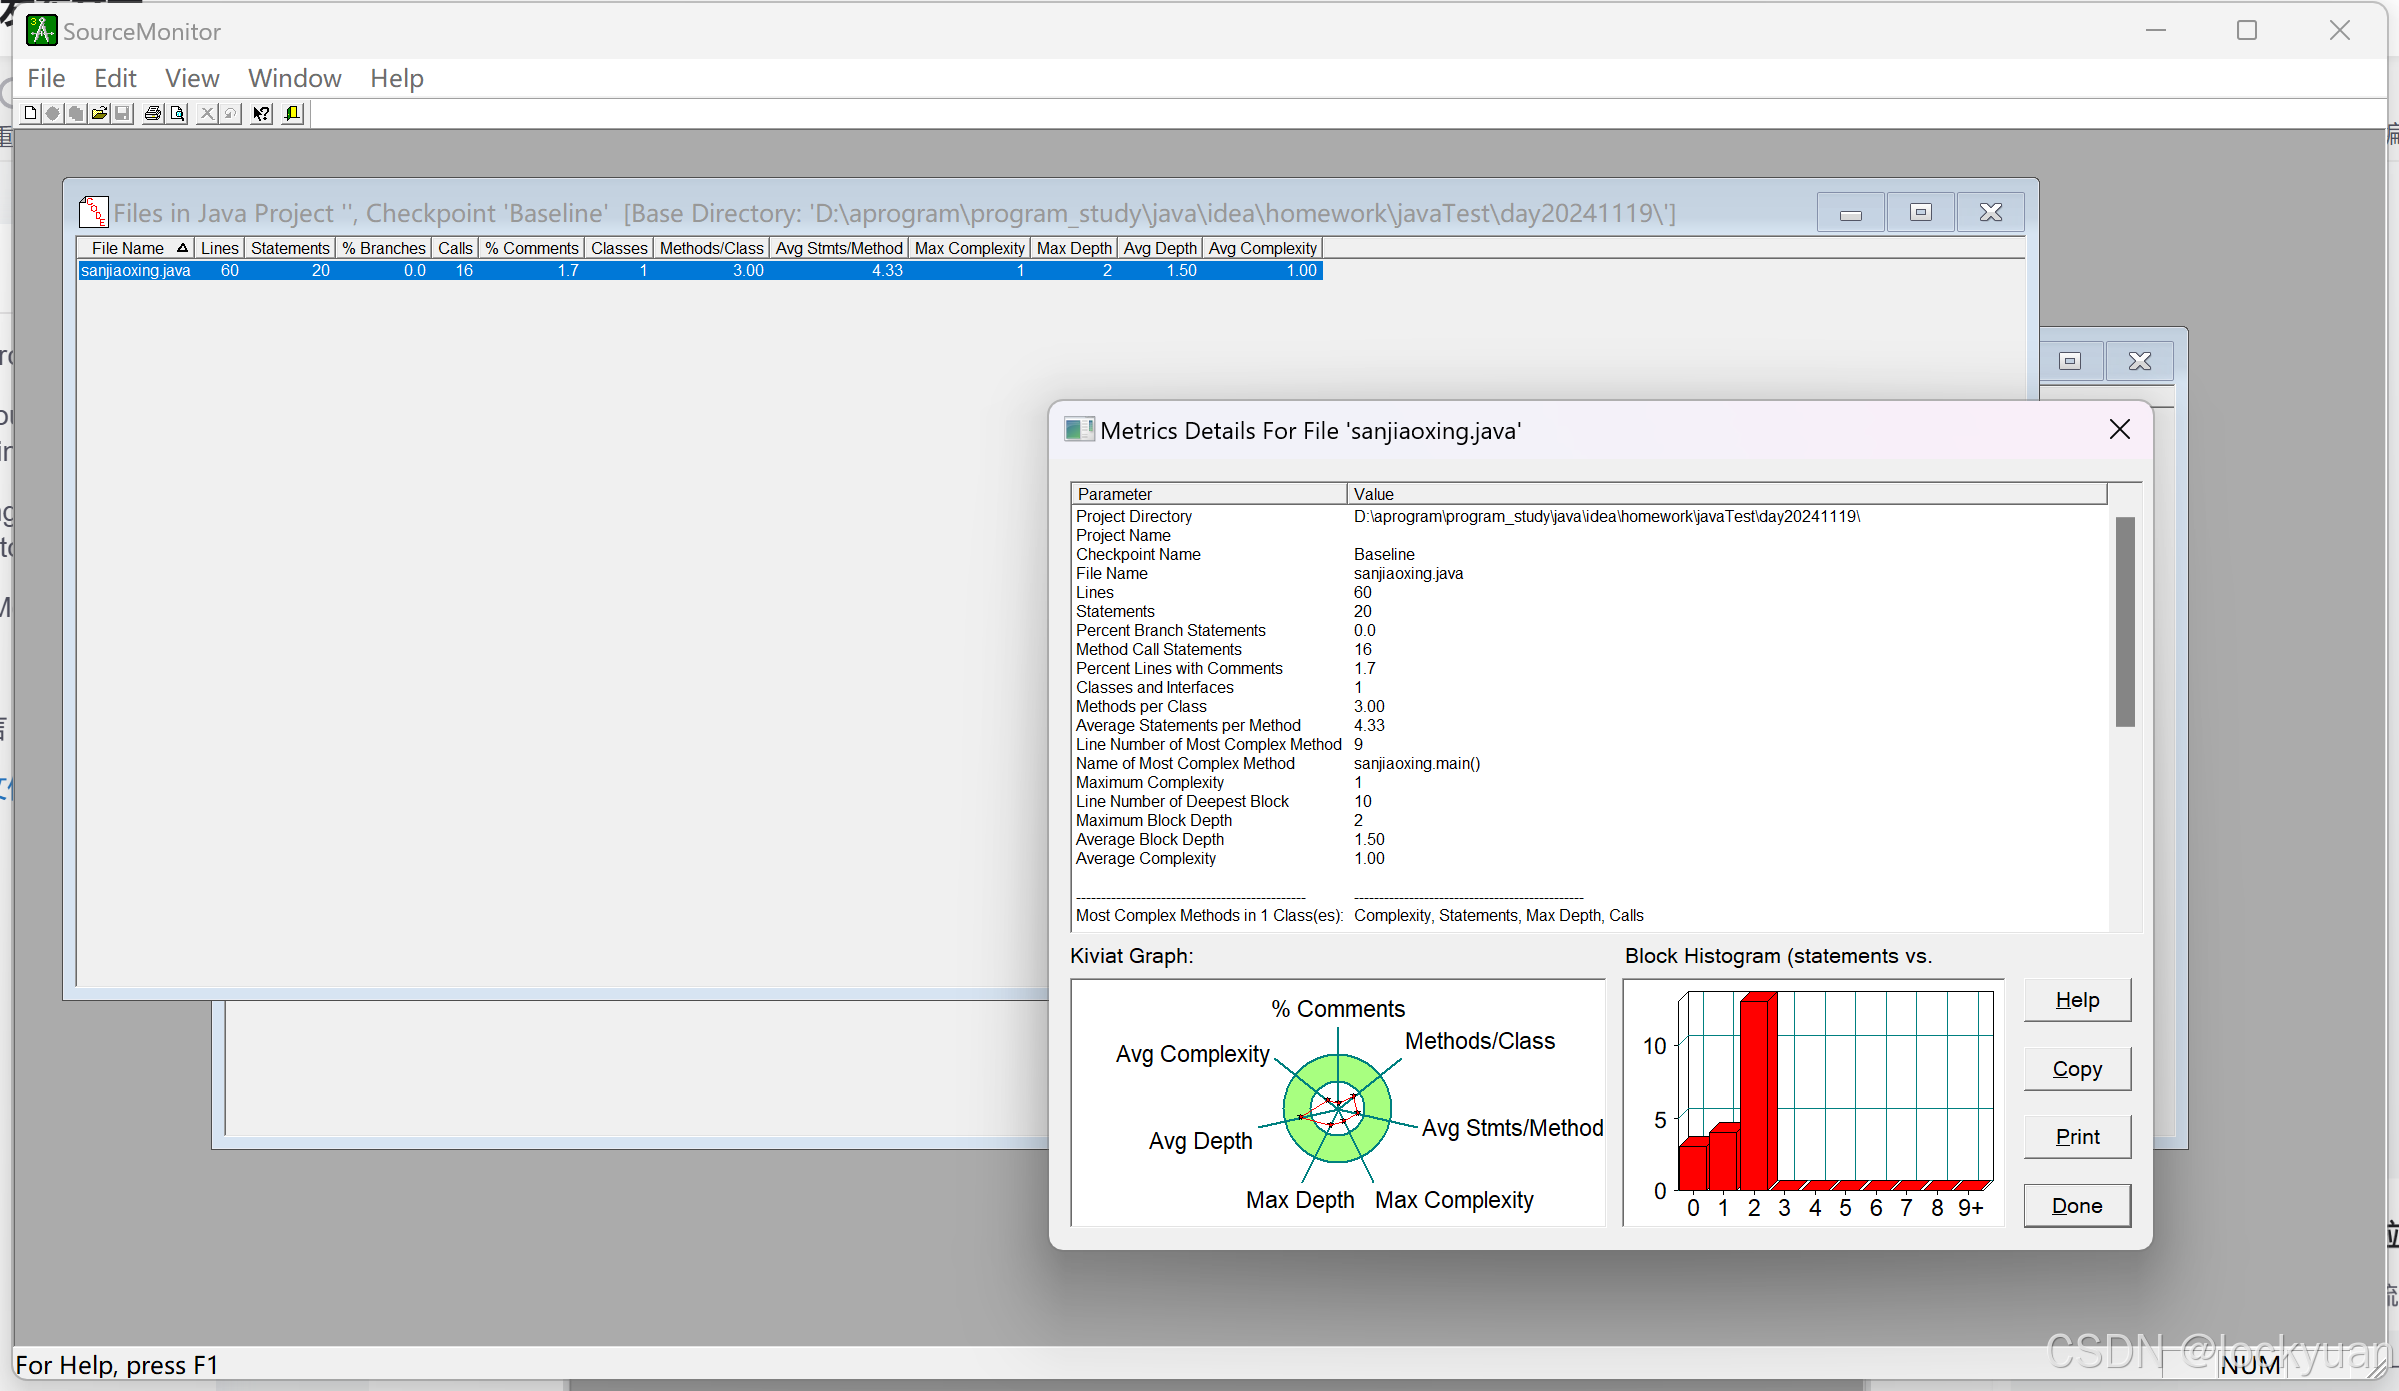The height and width of the screenshot is (1391, 2399).
Task: Click the metrics details vertical scrollbar
Action: (x=2125, y=621)
